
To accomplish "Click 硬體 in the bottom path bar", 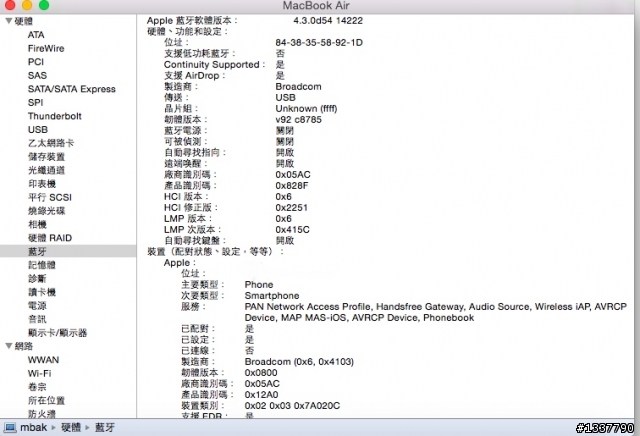I will pyautogui.click(x=71, y=427).
